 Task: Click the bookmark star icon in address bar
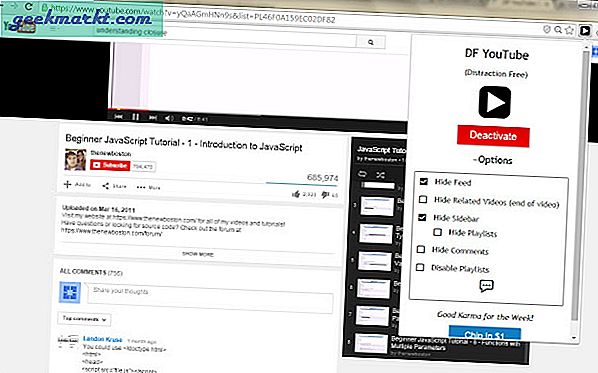pos(569,30)
